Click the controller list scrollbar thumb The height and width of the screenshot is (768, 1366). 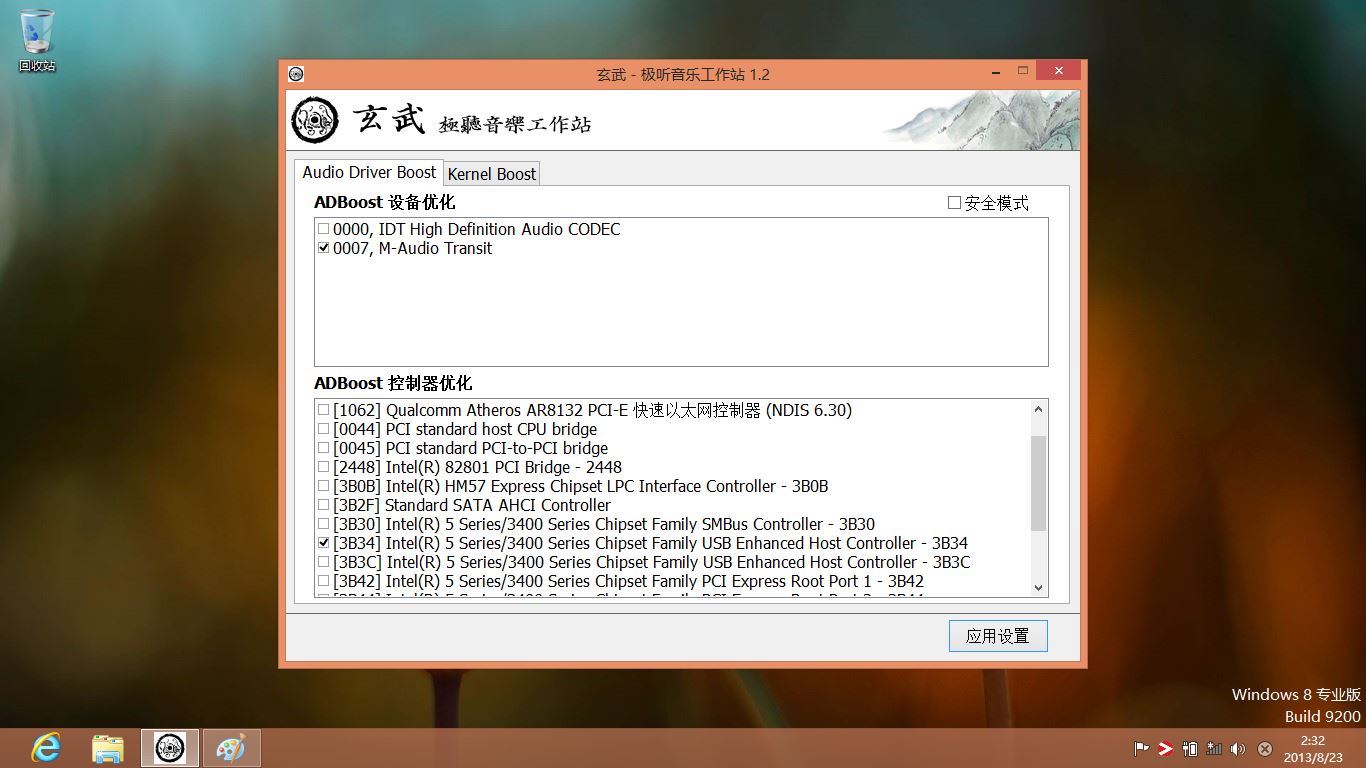coord(1038,483)
